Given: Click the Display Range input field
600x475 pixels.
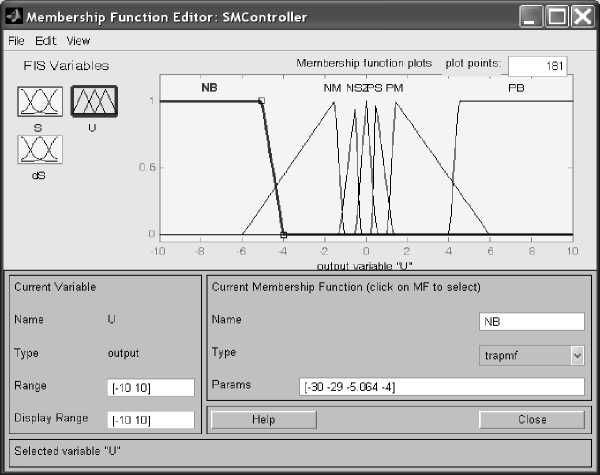Looking at the screenshot, I should coord(149,420).
